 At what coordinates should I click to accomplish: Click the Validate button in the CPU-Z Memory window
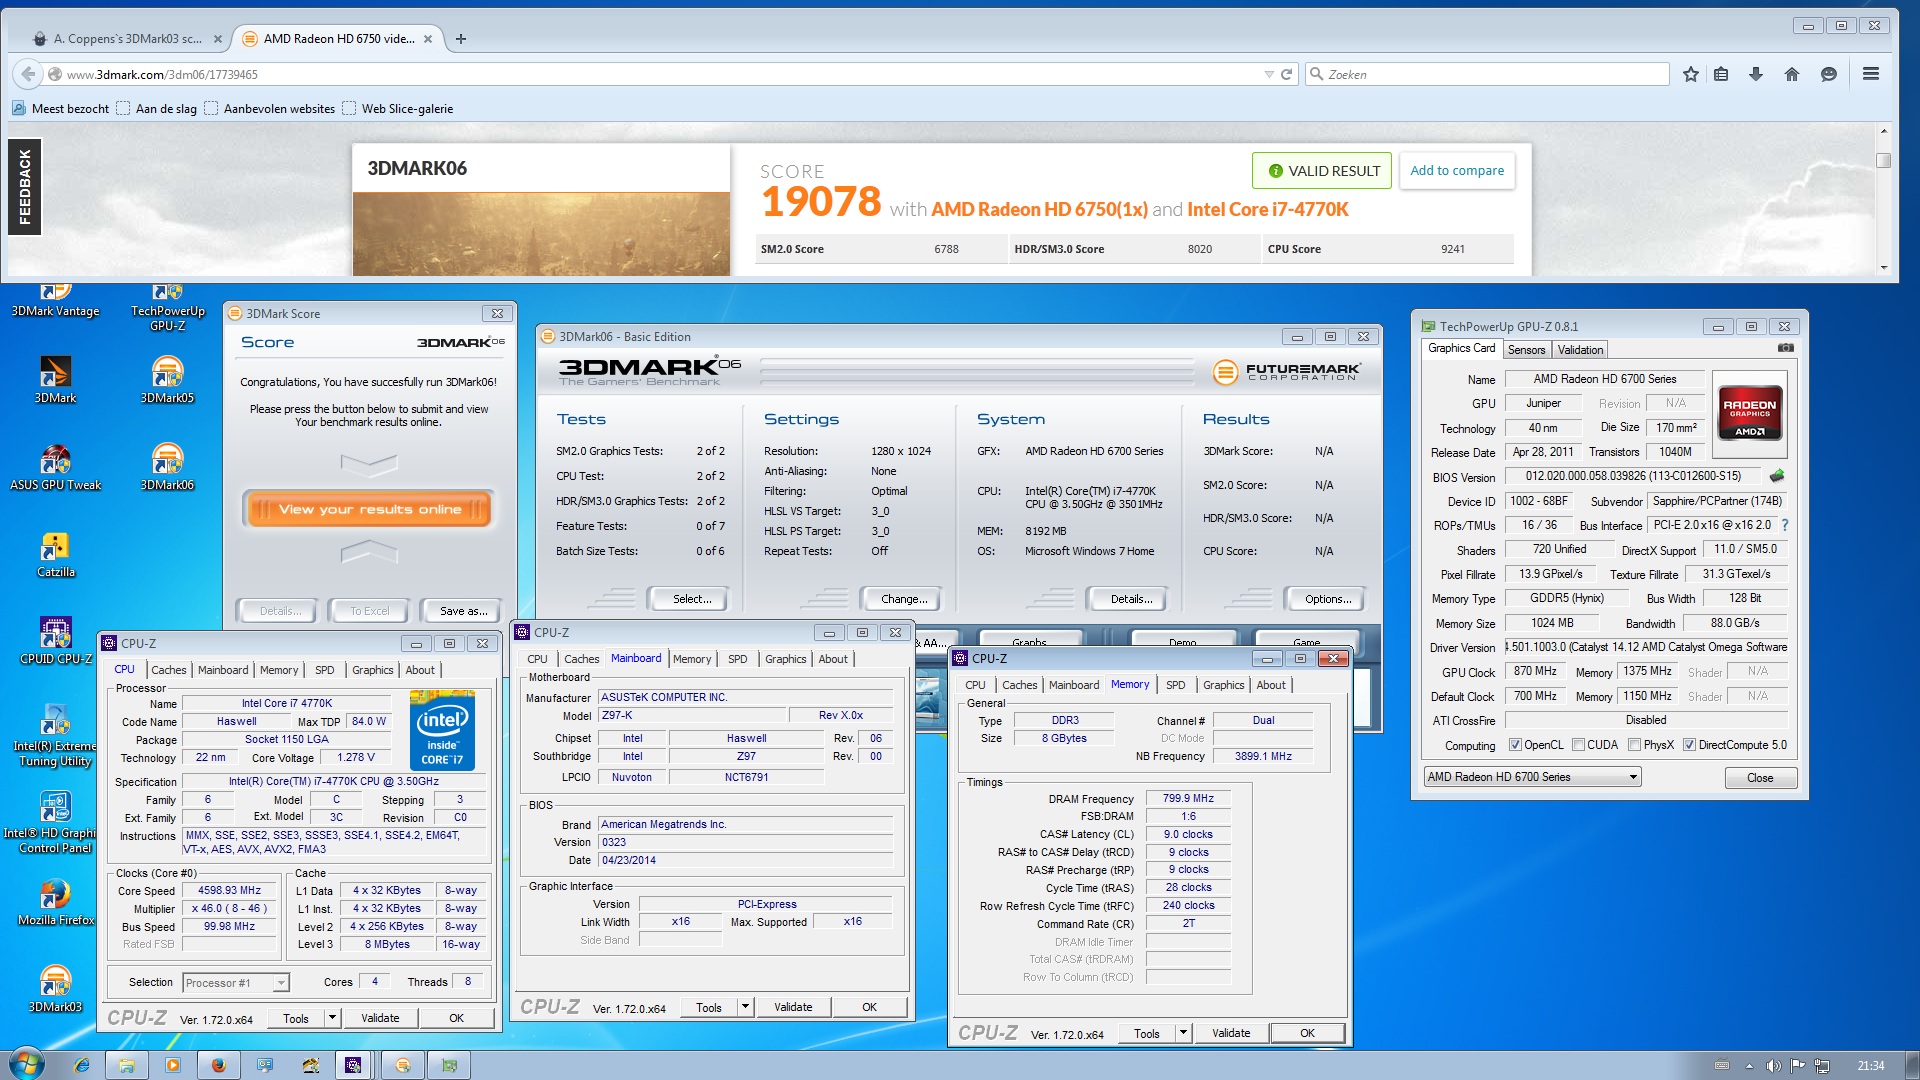tap(1231, 1033)
